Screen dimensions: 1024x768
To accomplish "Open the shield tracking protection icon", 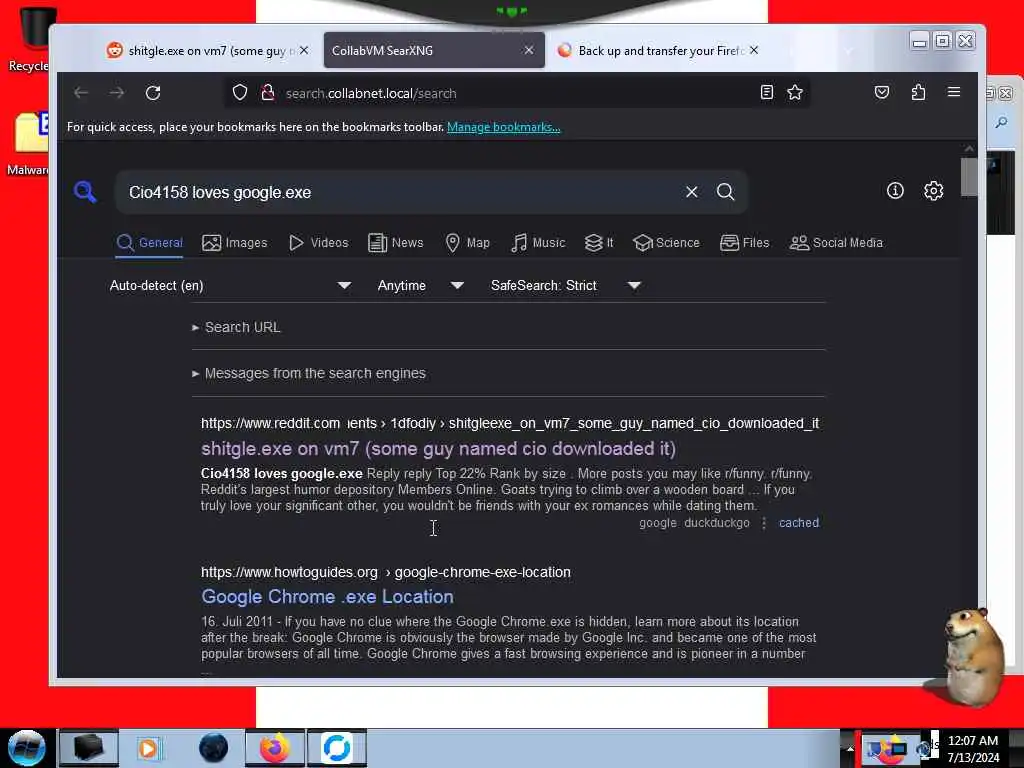I will point(240,93).
